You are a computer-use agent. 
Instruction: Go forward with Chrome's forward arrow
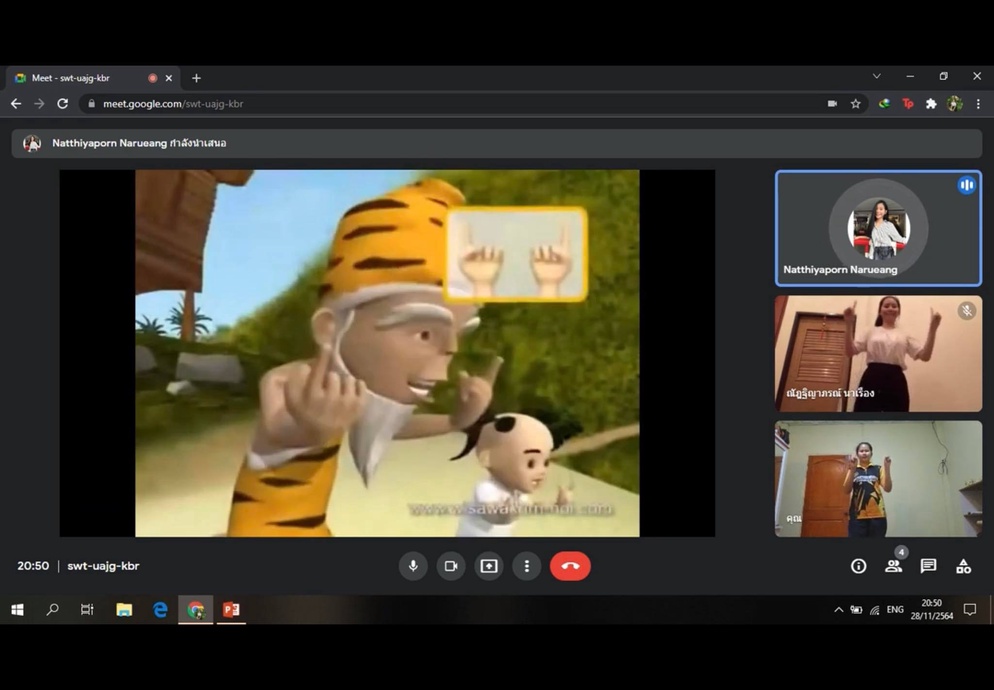tap(39, 103)
